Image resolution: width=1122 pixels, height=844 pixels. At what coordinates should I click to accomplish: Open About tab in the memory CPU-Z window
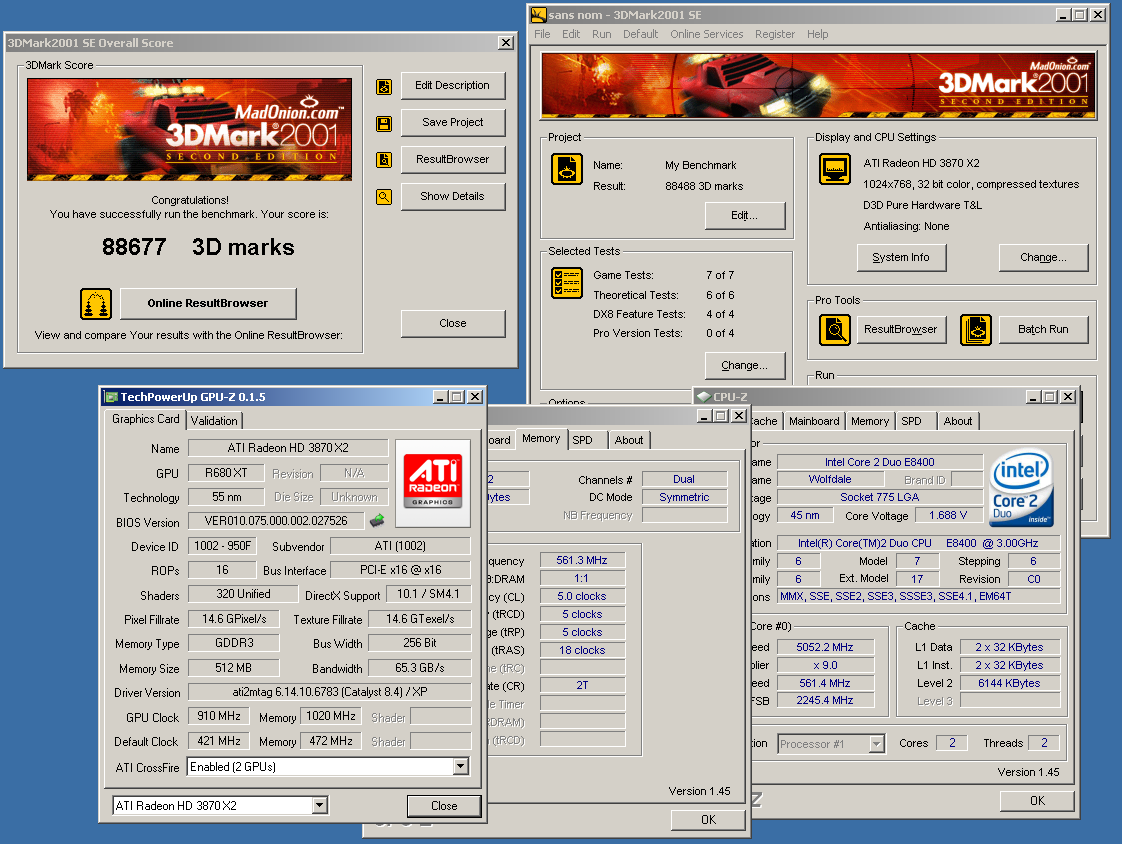629,440
